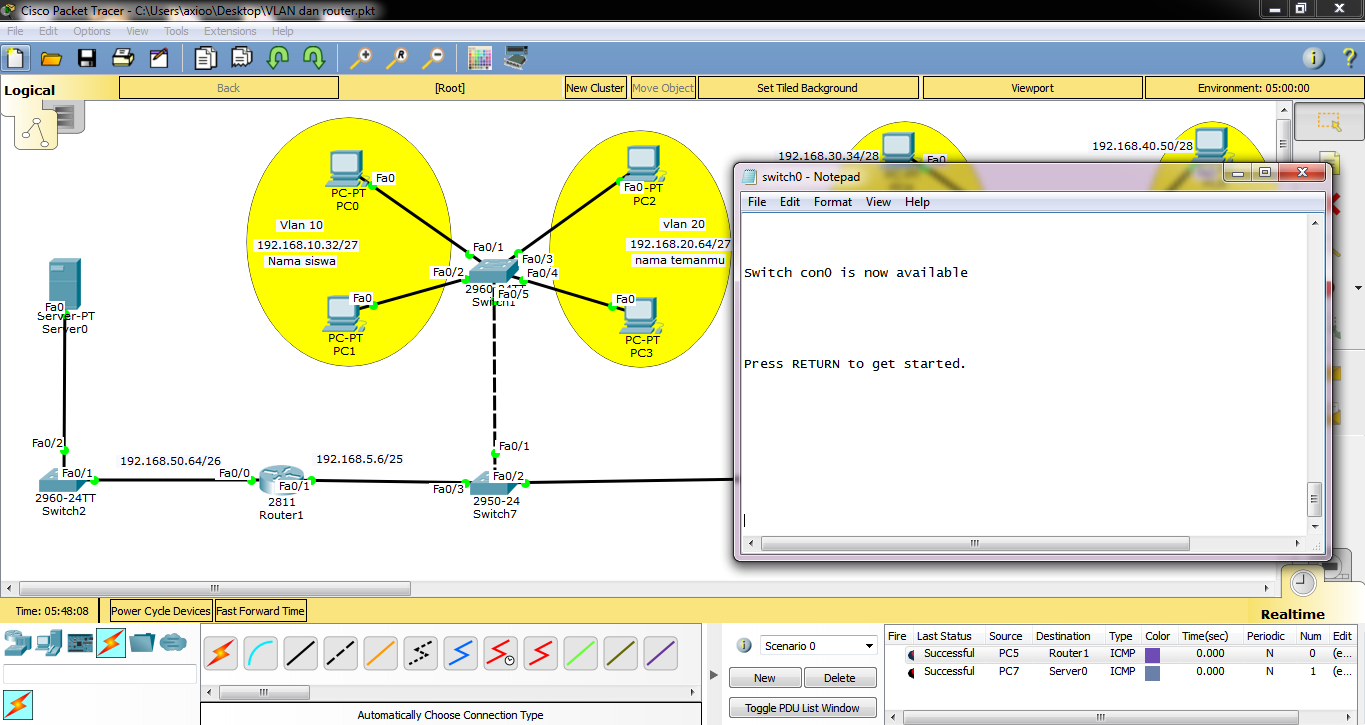
Task: Open the Activity Wizard icon
Action: (x=159, y=57)
